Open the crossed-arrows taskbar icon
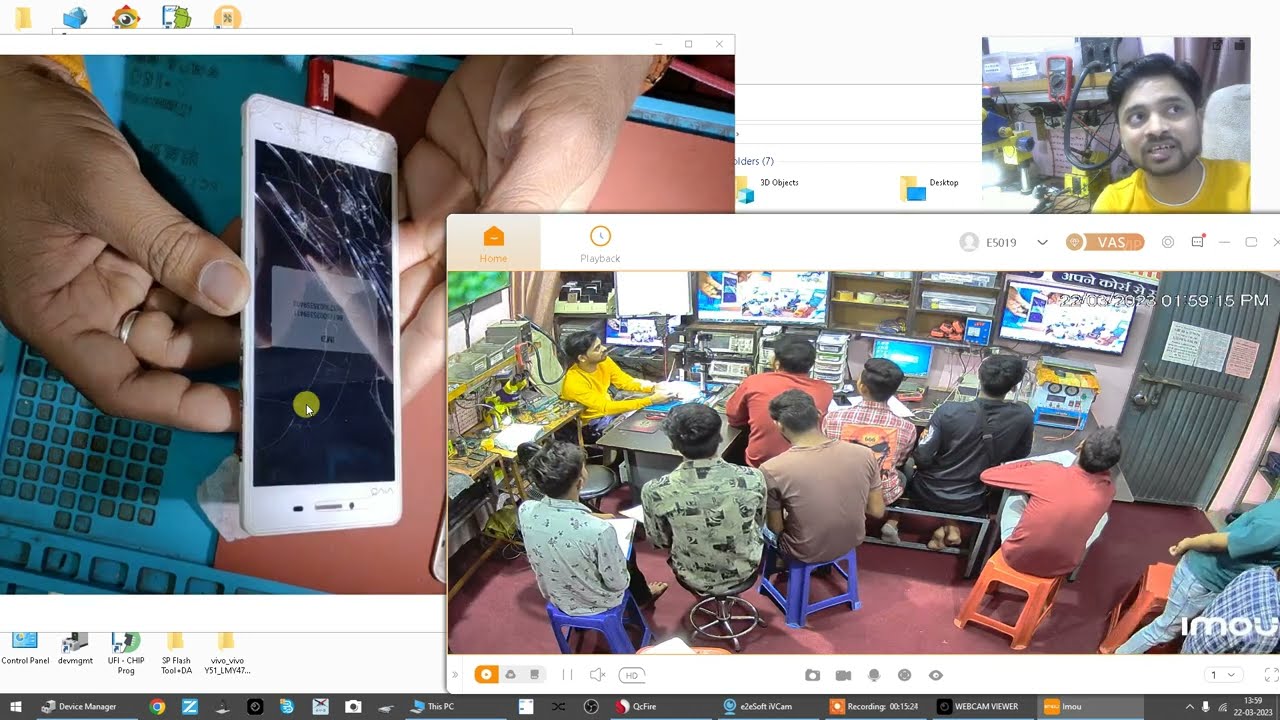 [558, 706]
